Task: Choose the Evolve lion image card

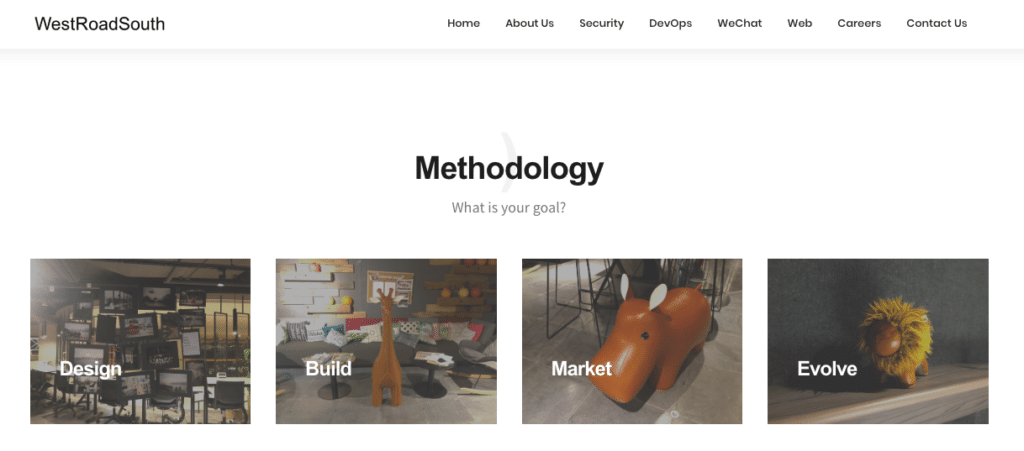Action: tap(878, 341)
